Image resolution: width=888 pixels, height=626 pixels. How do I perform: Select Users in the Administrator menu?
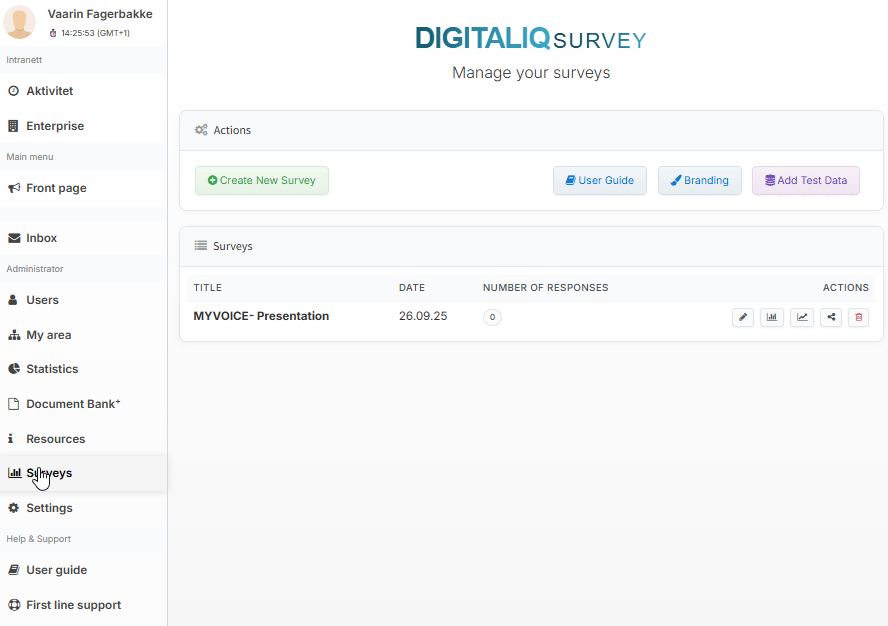pyautogui.click(x=42, y=300)
